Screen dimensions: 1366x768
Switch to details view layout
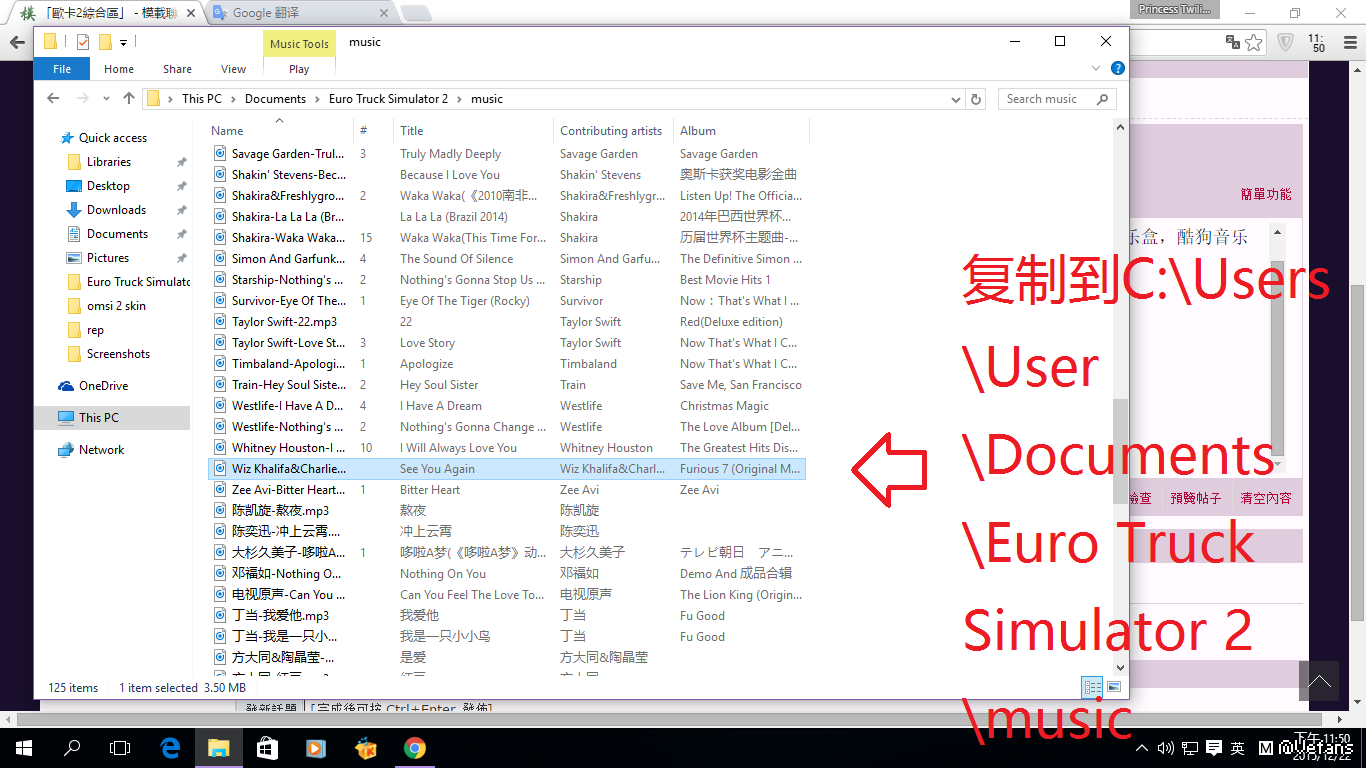[x=1092, y=687]
